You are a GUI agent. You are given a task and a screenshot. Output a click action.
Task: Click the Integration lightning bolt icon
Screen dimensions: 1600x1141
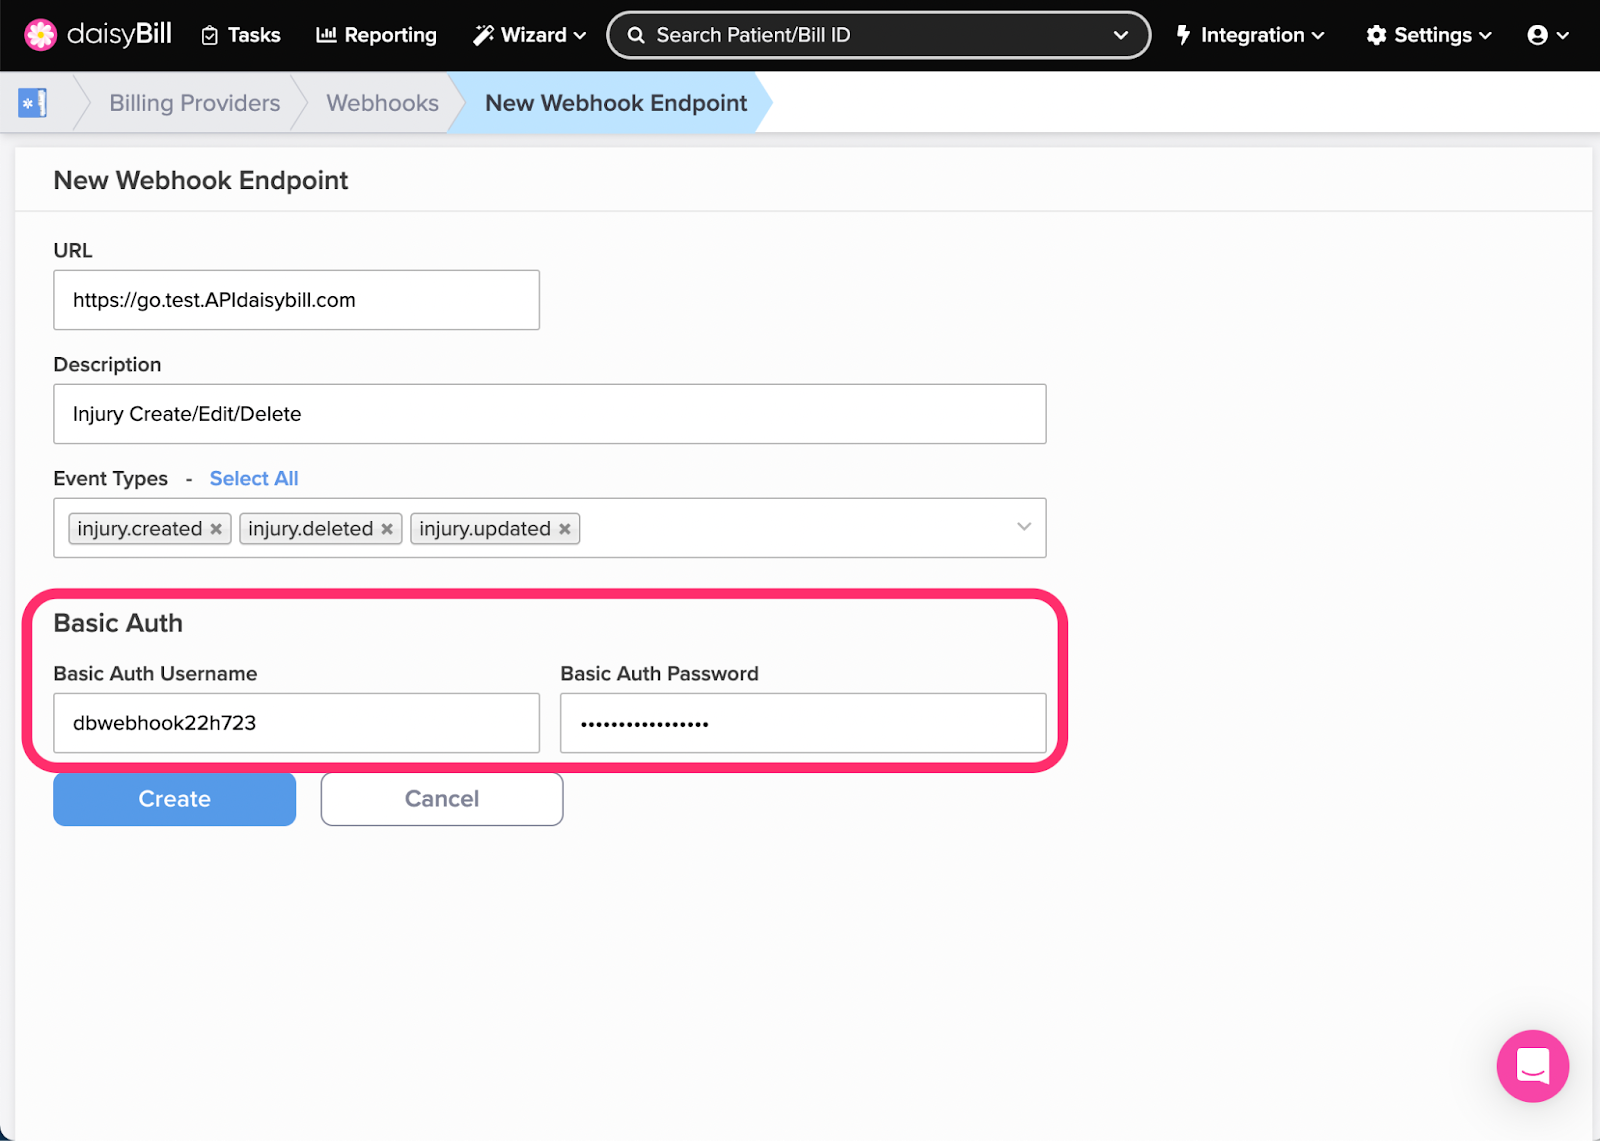point(1183,35)
